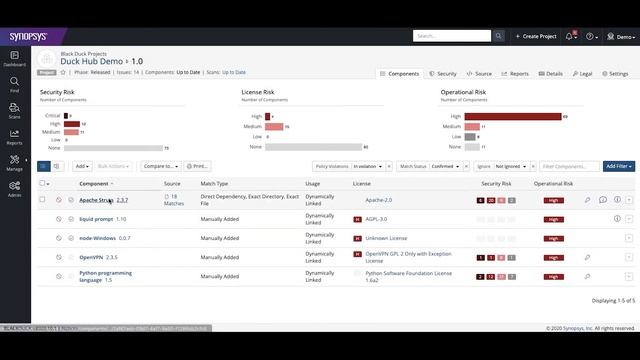The height and width of the screenshot is (360, 640).
Task: Open the help menu icon
Action: [x=591, y=36]
